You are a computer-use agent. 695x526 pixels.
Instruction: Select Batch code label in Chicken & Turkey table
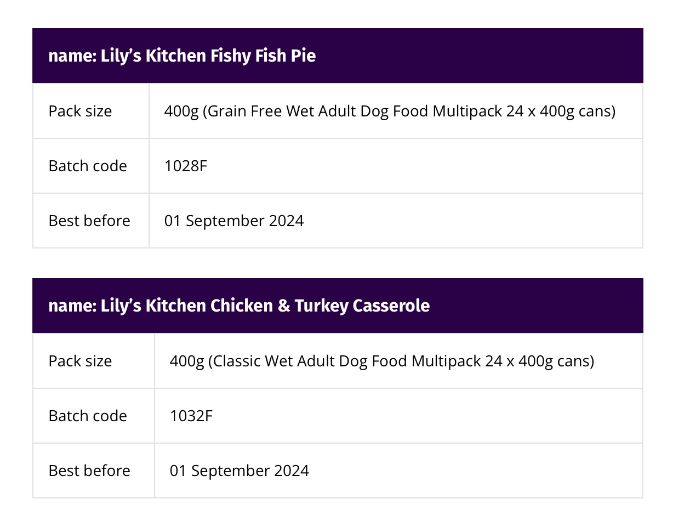(x=88, y=416)
